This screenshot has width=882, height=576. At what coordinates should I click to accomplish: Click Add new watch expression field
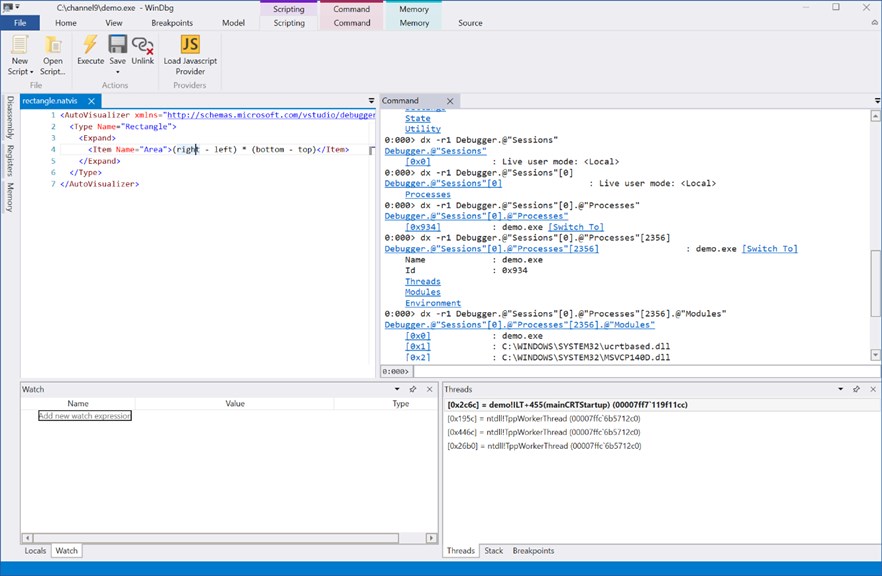tap(84, 416)
